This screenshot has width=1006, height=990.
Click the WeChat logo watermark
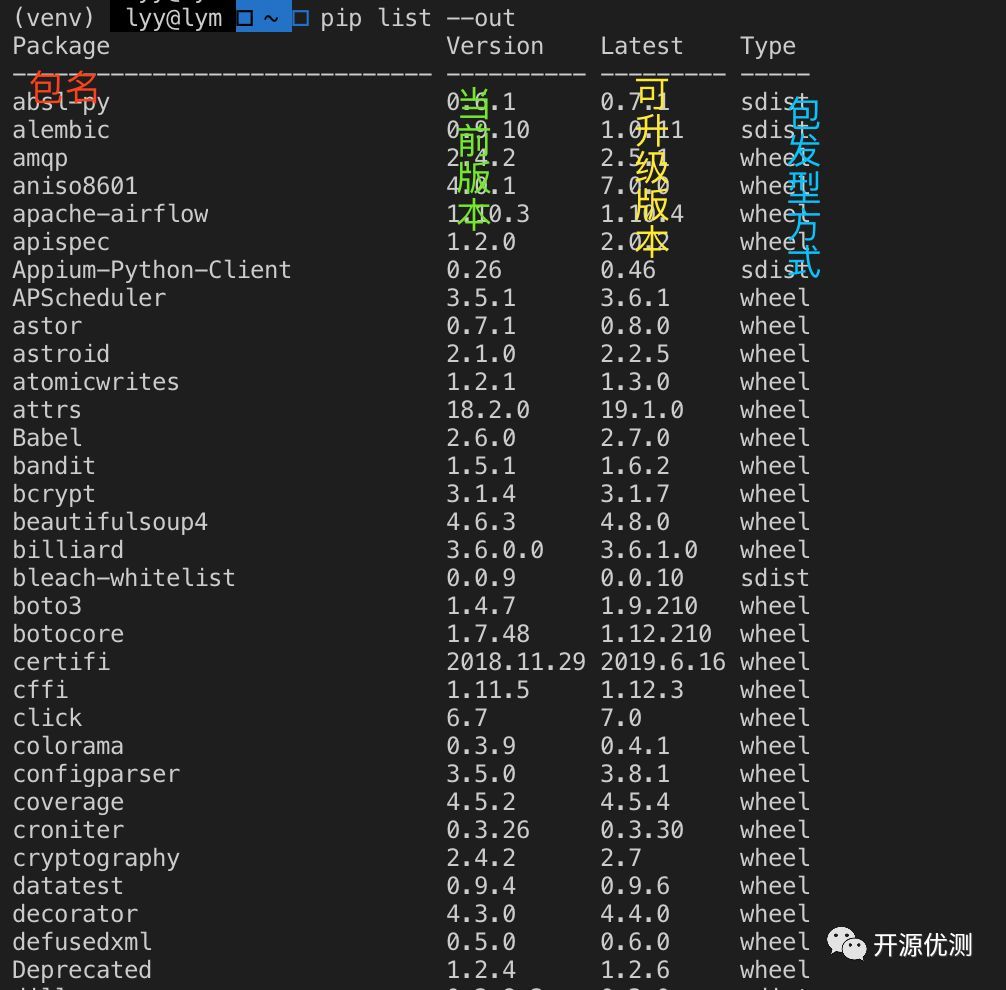(846, 943)
